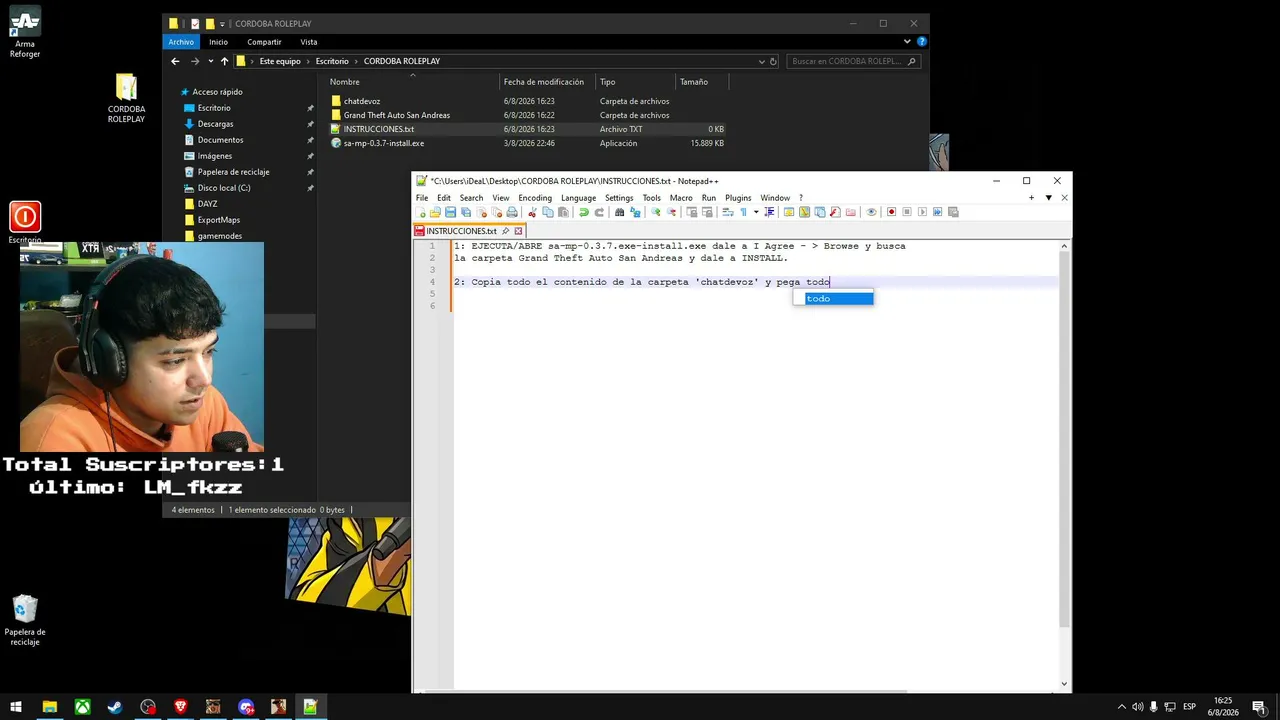Open Find with the binoculars icon
The image size is (1280, 720).
click(x=620, y=212)
